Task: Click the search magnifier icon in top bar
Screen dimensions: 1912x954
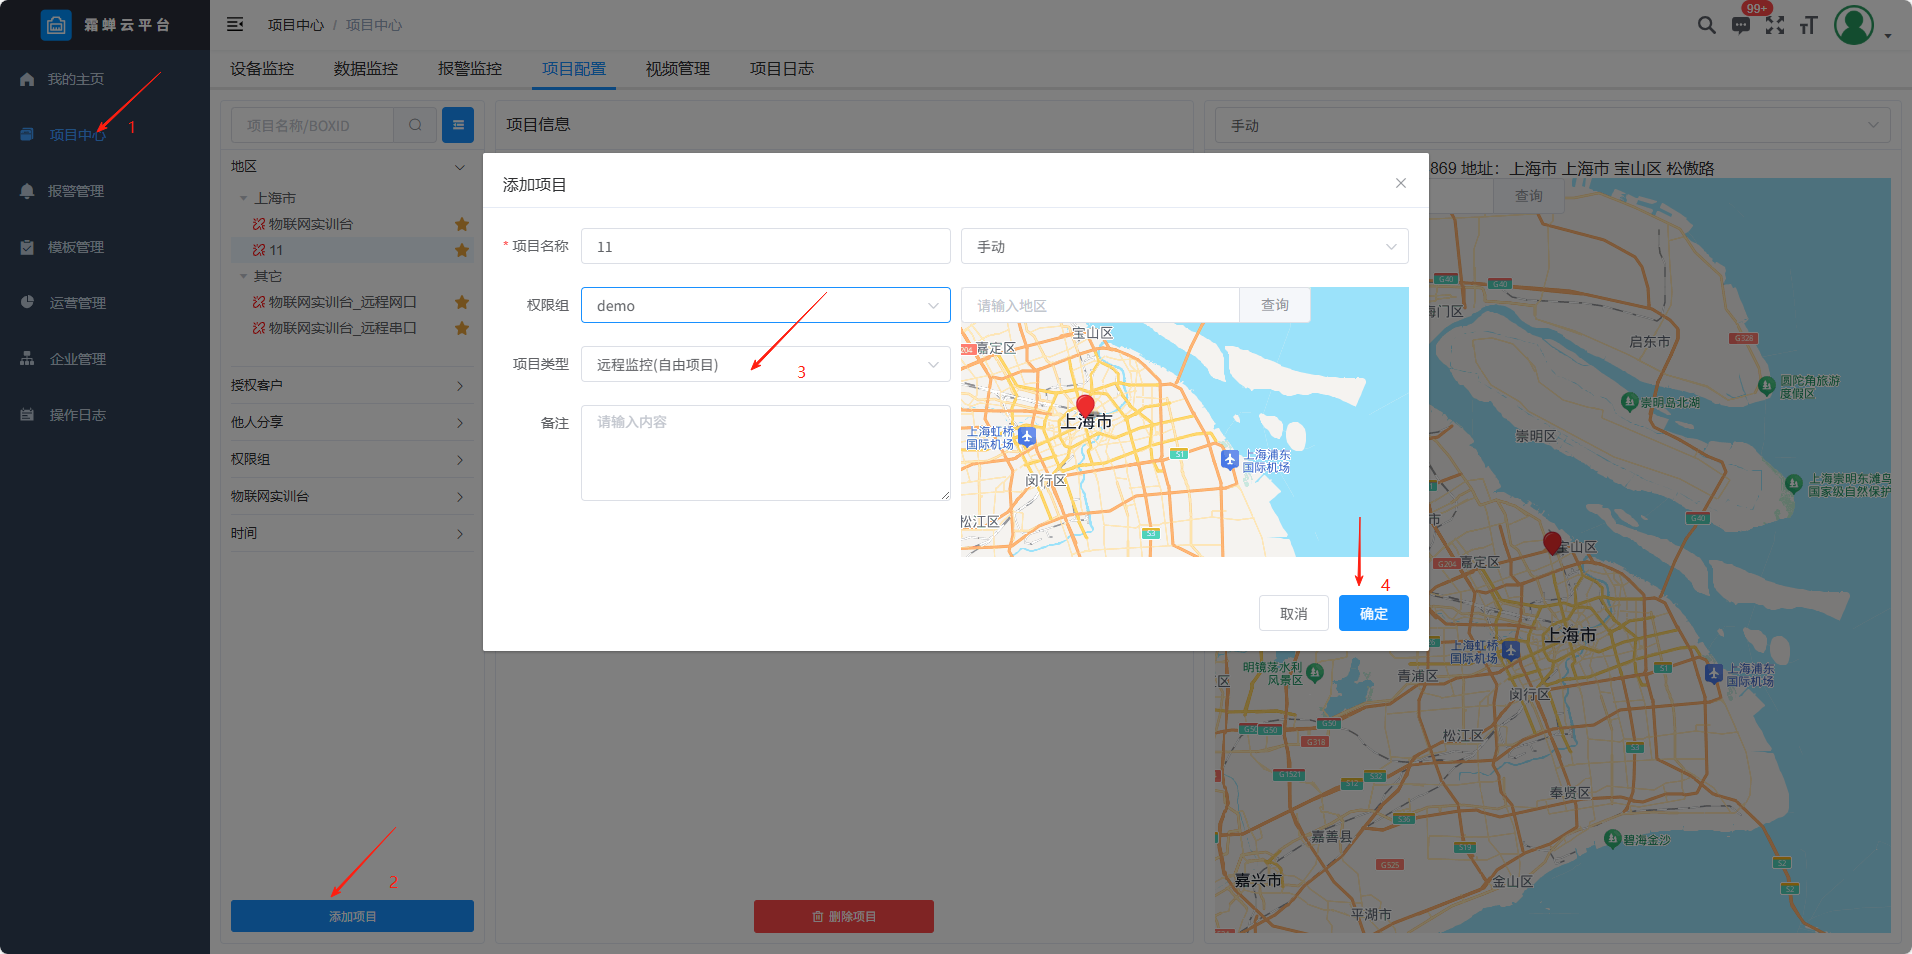Action: pyautogui.click(x=1706, y=25)
